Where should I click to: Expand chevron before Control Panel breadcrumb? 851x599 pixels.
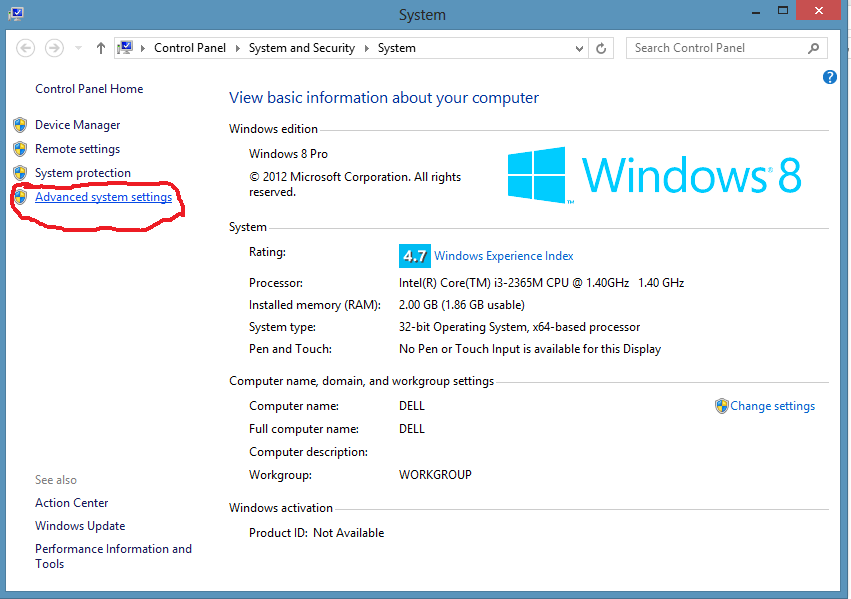coord(143,48)
